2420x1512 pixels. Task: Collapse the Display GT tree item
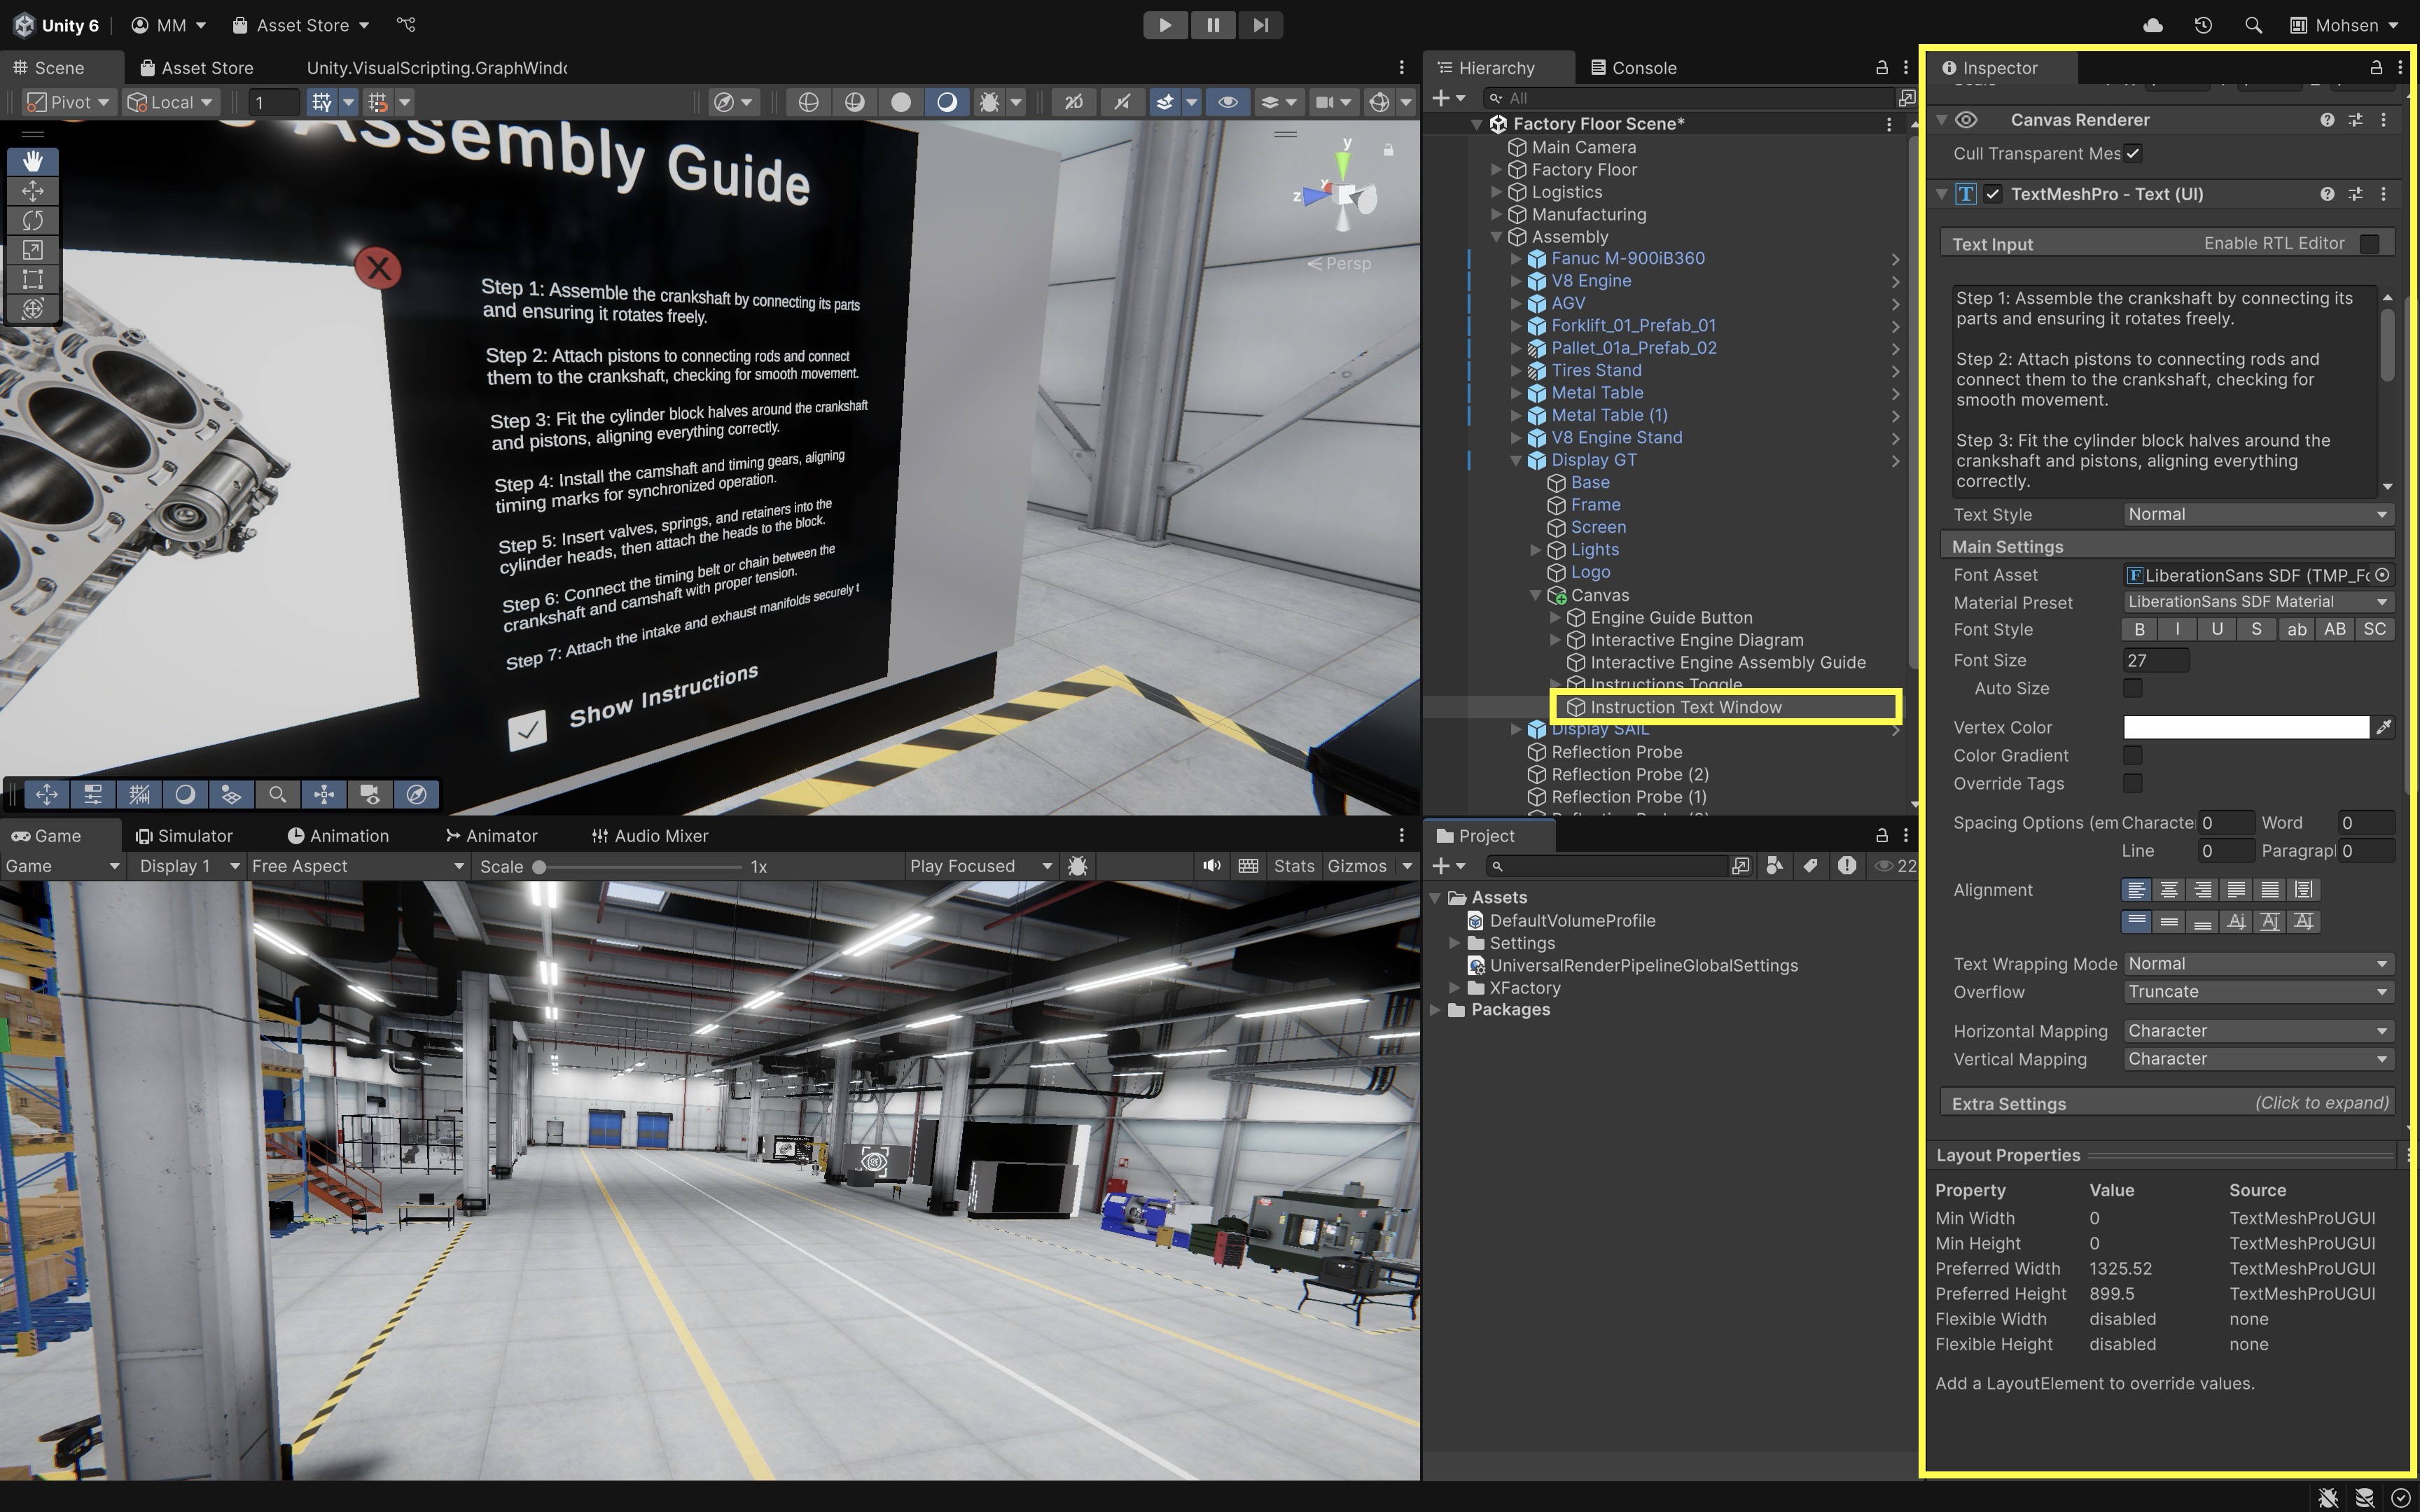coord(1516,460)
